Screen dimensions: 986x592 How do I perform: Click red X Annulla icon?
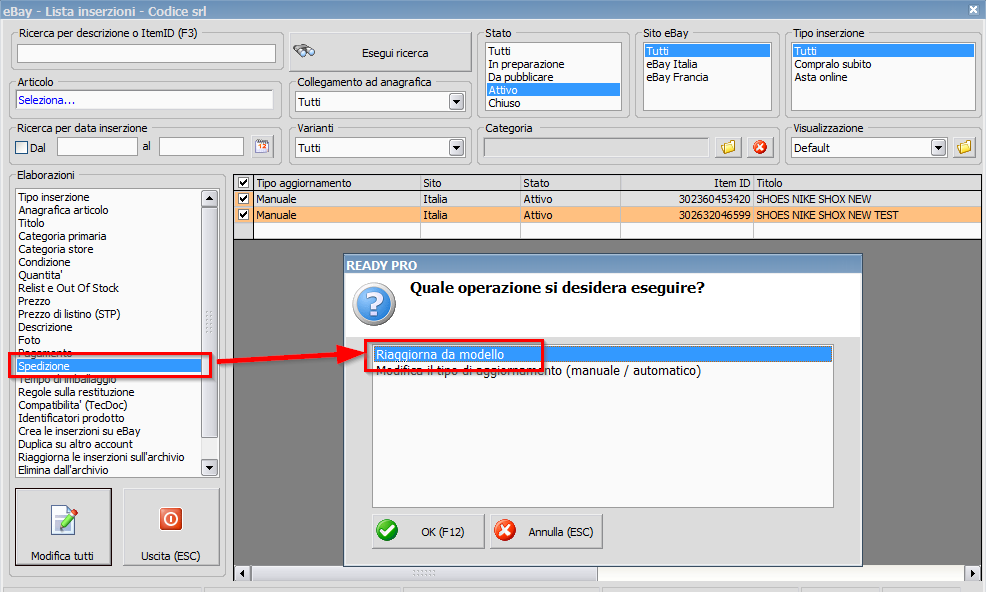click(x=505, y=530)
